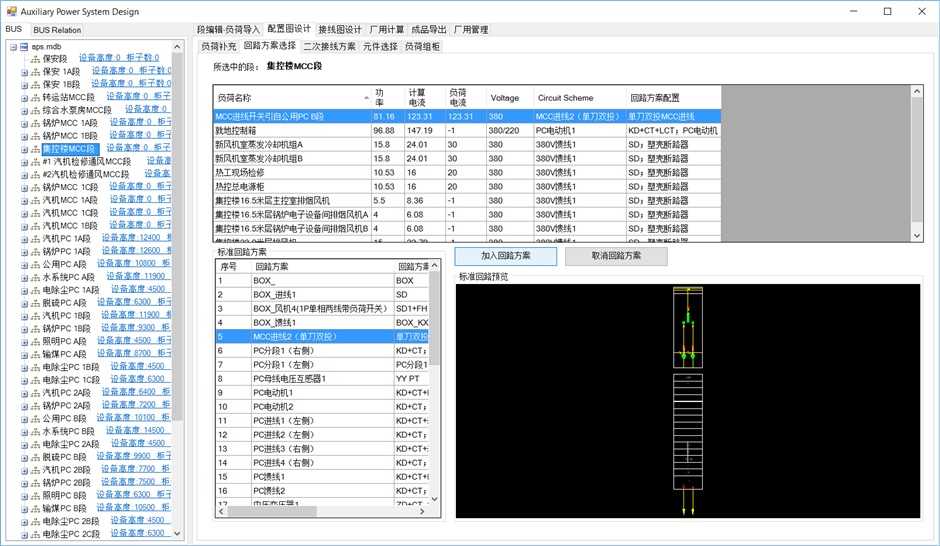The image size is (940, 546).
Task: Click the bus icon beside 集控楼MCC段
Action: (35, 149)
